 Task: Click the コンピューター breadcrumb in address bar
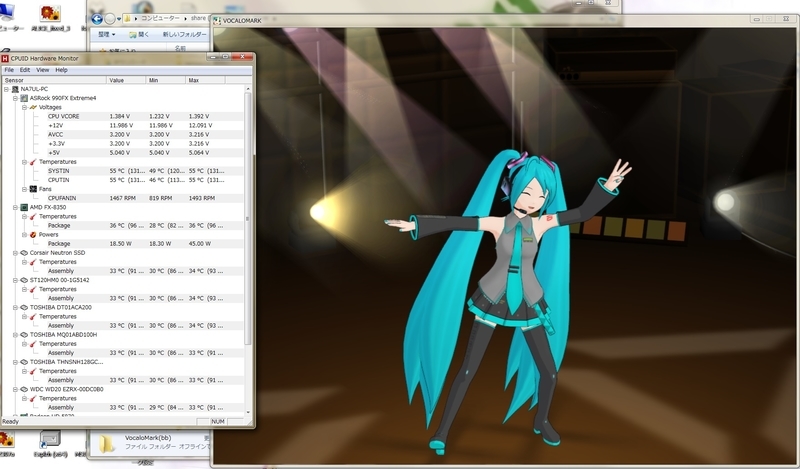tap(160, 18)
